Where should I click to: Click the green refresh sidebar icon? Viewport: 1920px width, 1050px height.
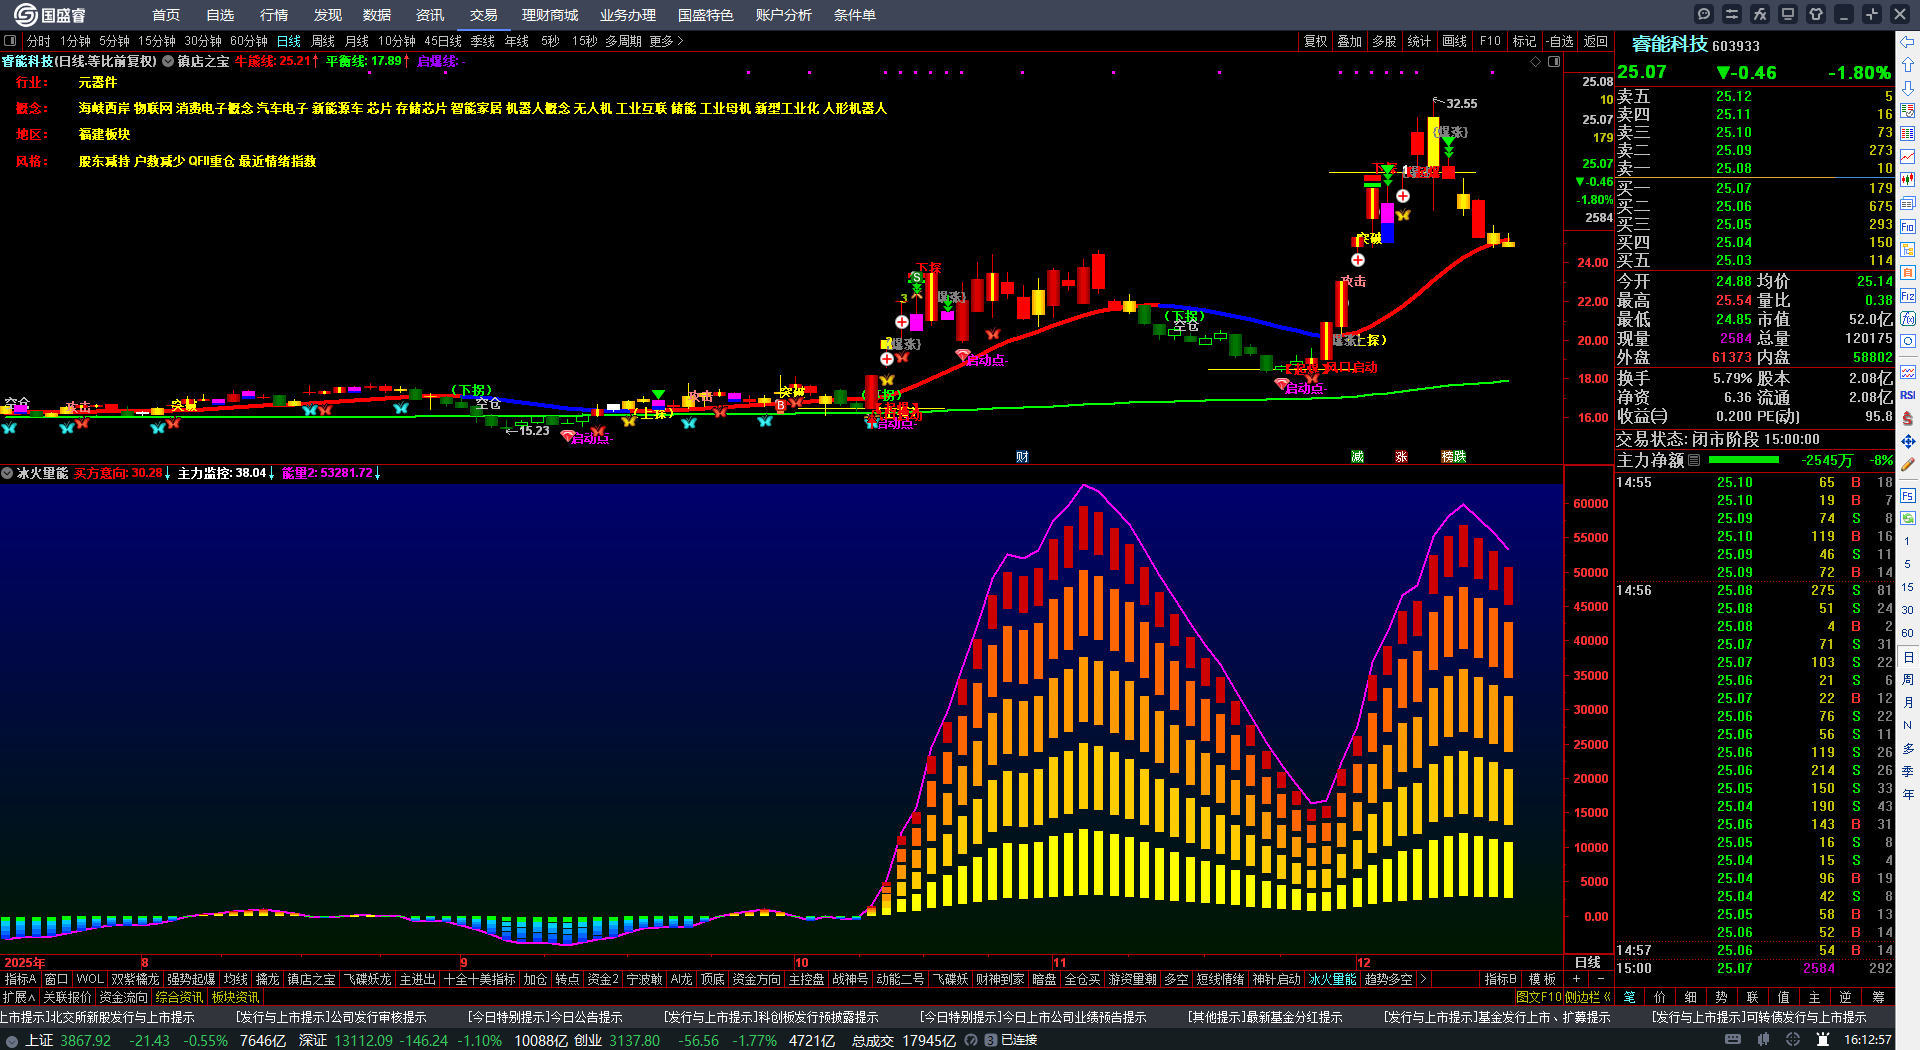(x=1908, y=518)
